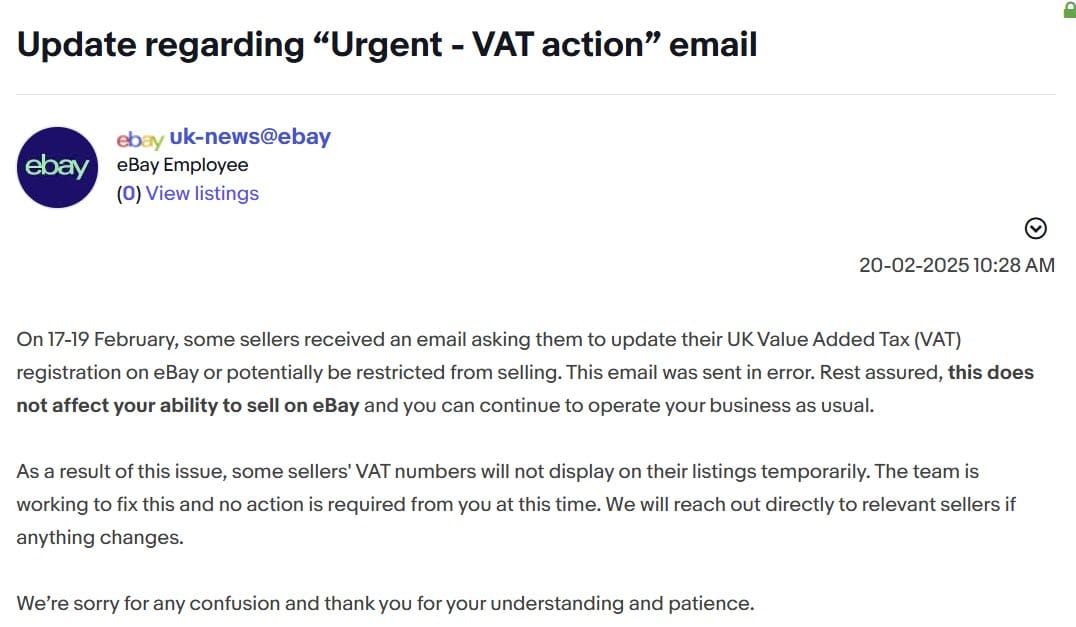This screenshot has height=627, width=1076.
Task: Expand the post options chevron circle
Action: pyautogui.click(x=1036, y=228)
